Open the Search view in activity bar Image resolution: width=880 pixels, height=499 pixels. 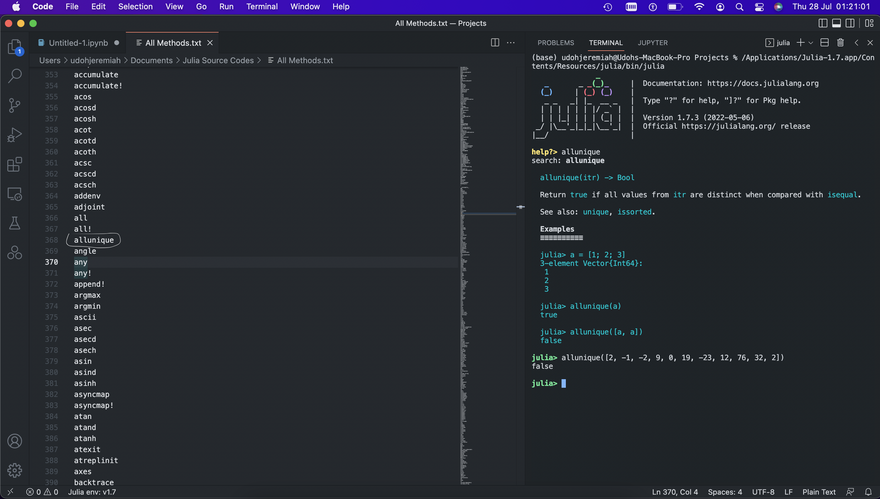click(15, 75)
